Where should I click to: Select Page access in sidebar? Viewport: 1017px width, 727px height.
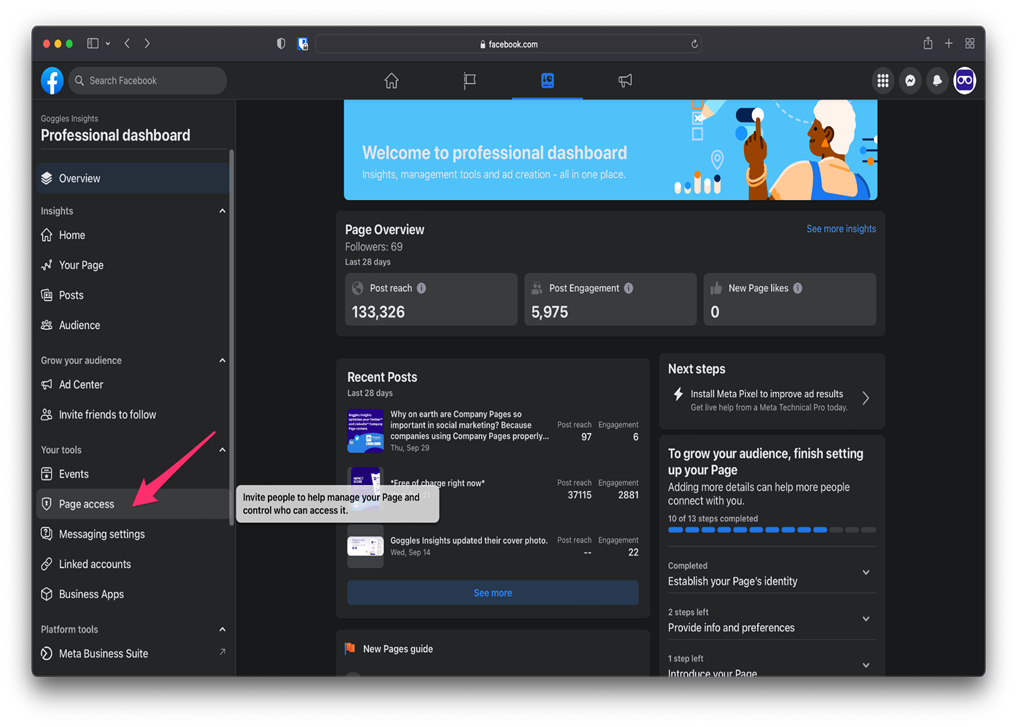coord(87,504)
